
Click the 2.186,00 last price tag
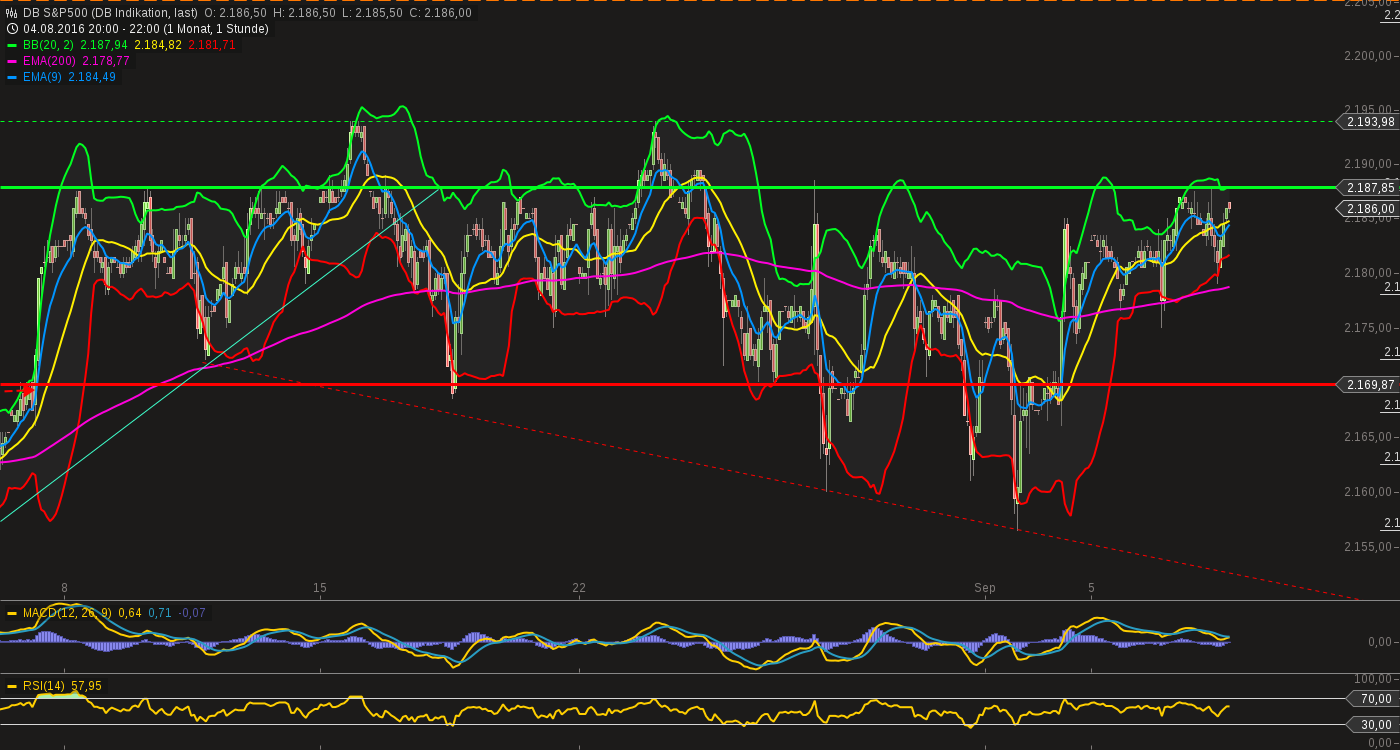point(1369,209)
